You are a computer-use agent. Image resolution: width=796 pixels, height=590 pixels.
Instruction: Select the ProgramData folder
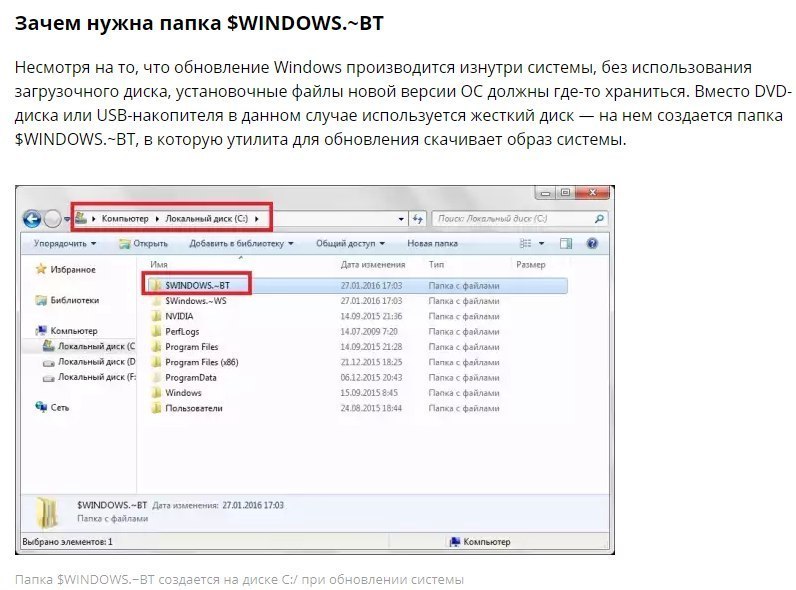click(x=190, y=377)
